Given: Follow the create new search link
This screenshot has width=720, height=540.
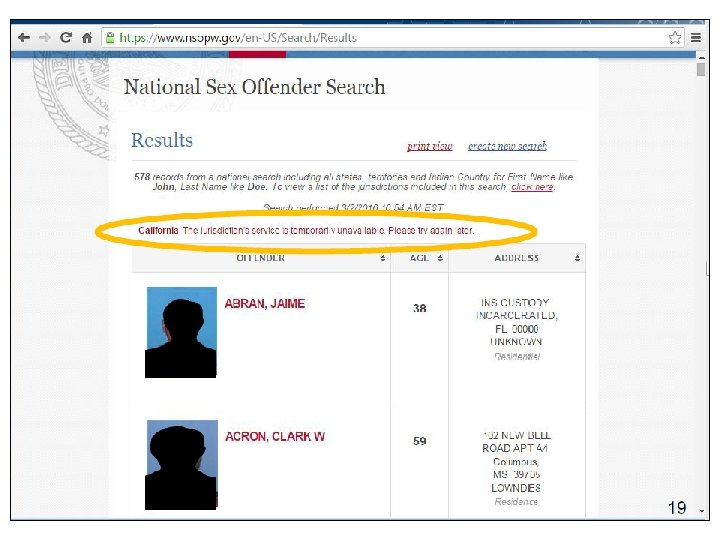Looking at the screenshot, I should (x=507, y=146).
